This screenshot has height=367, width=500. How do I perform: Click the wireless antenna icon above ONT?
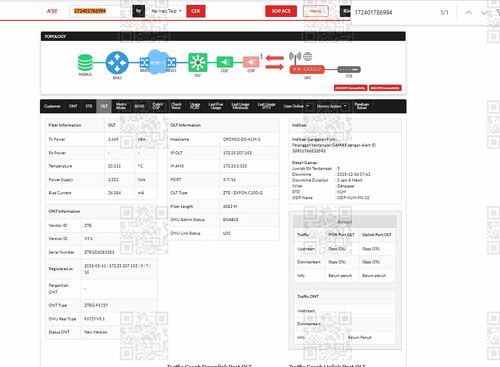point(295,57)
